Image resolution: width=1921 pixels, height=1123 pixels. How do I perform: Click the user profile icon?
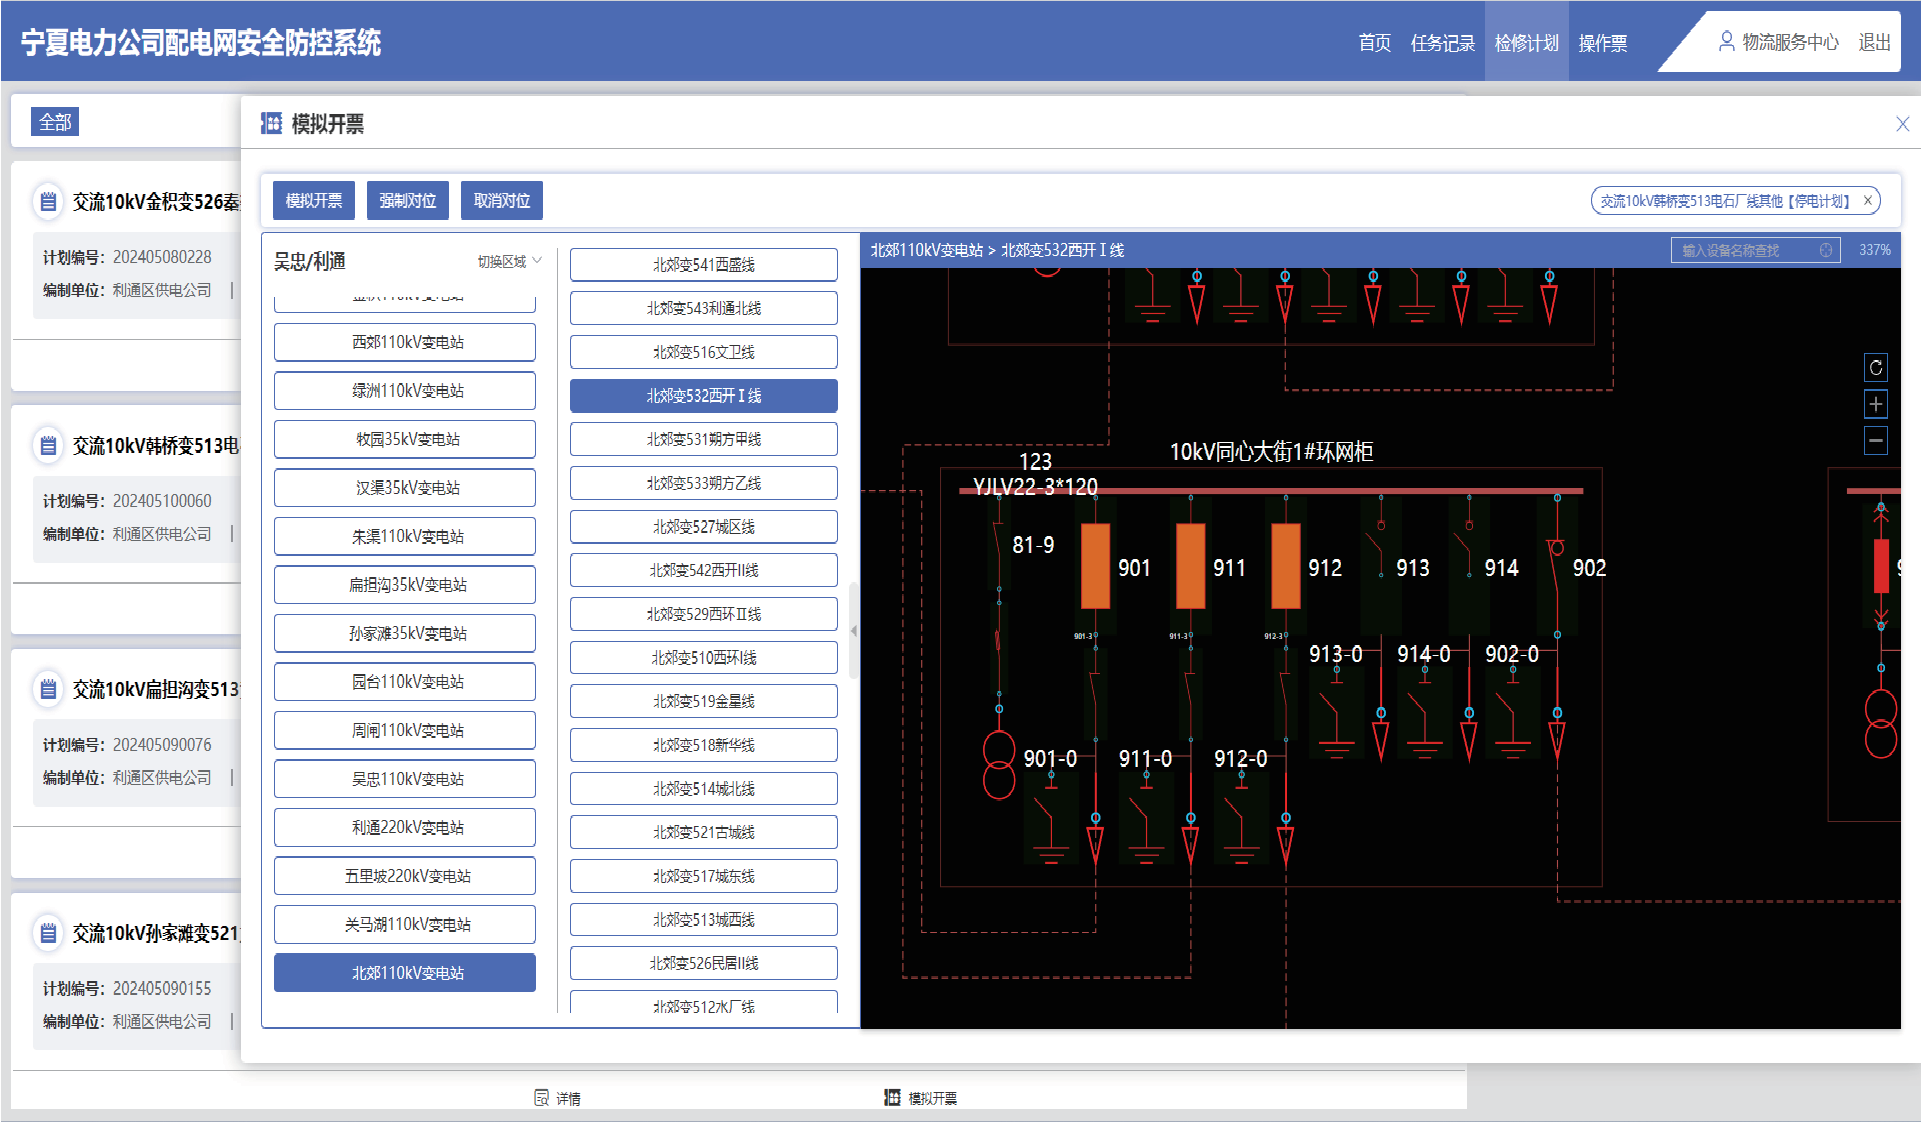[x=1726, y=42]
